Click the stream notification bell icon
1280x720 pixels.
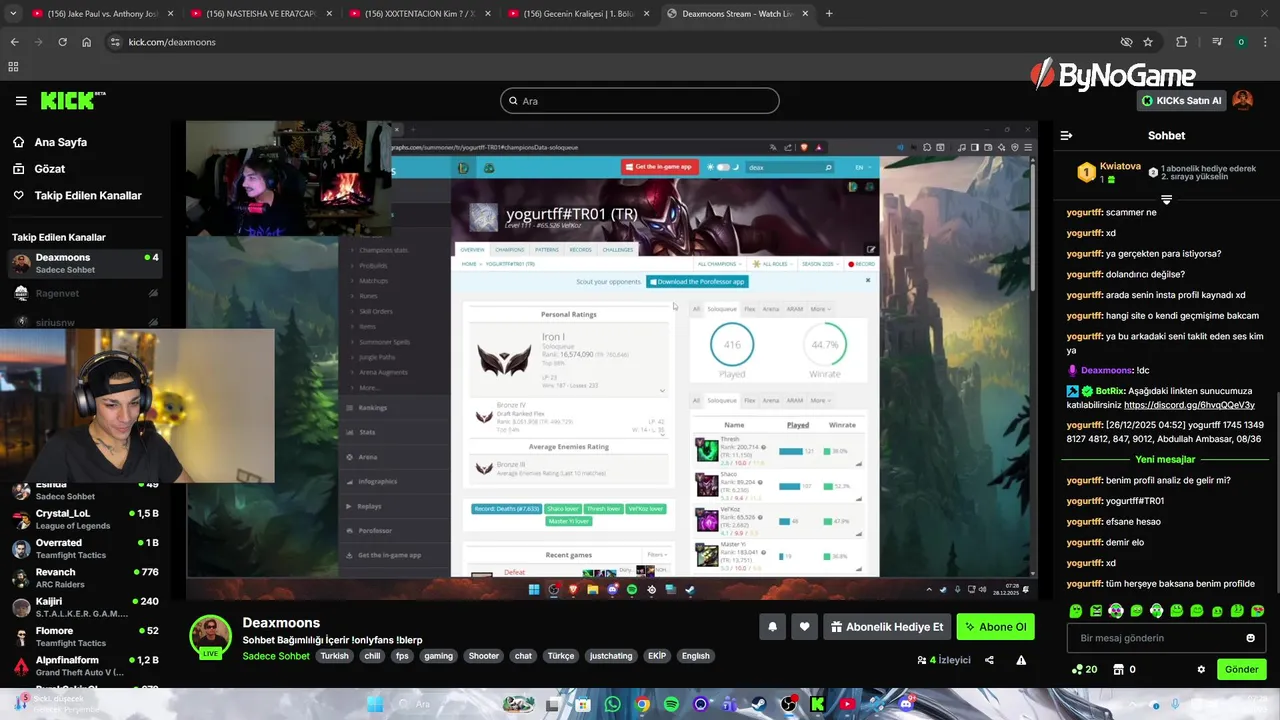pos(772,627)
